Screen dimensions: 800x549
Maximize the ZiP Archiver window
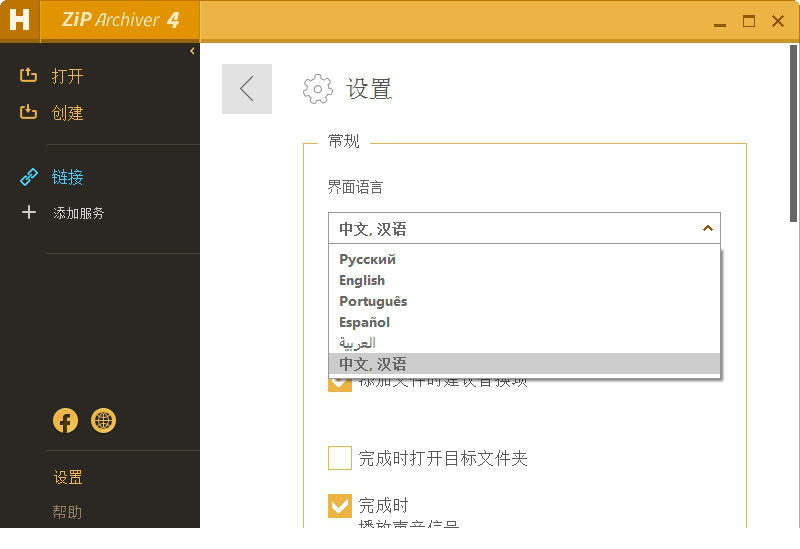(x=749, y=21)
